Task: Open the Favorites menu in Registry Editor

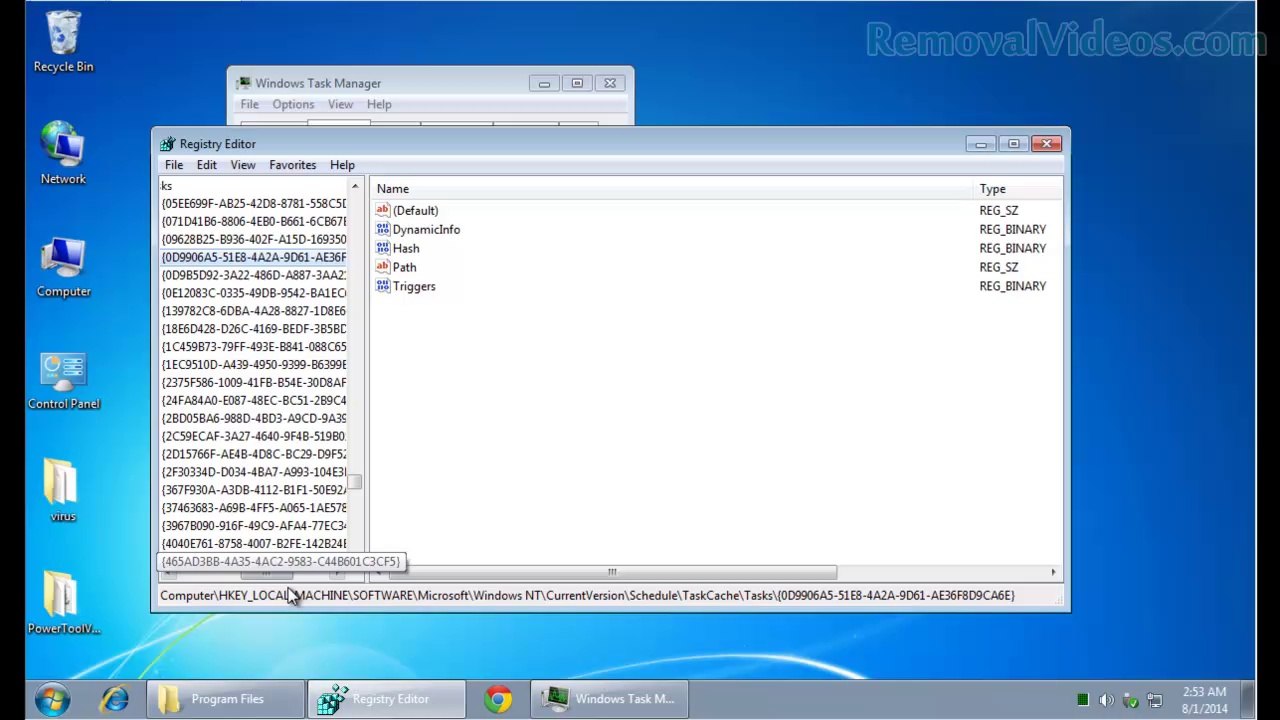Action: coord(292,165)
